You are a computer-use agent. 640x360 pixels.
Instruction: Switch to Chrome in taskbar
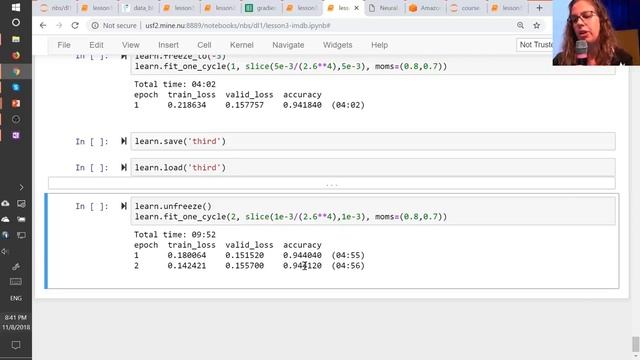(x=16, y=71)
